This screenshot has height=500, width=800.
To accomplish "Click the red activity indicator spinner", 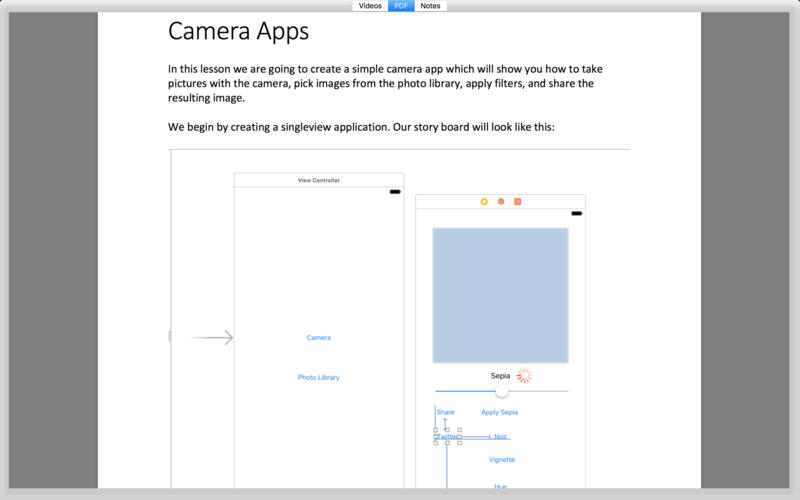I will 524,376.
